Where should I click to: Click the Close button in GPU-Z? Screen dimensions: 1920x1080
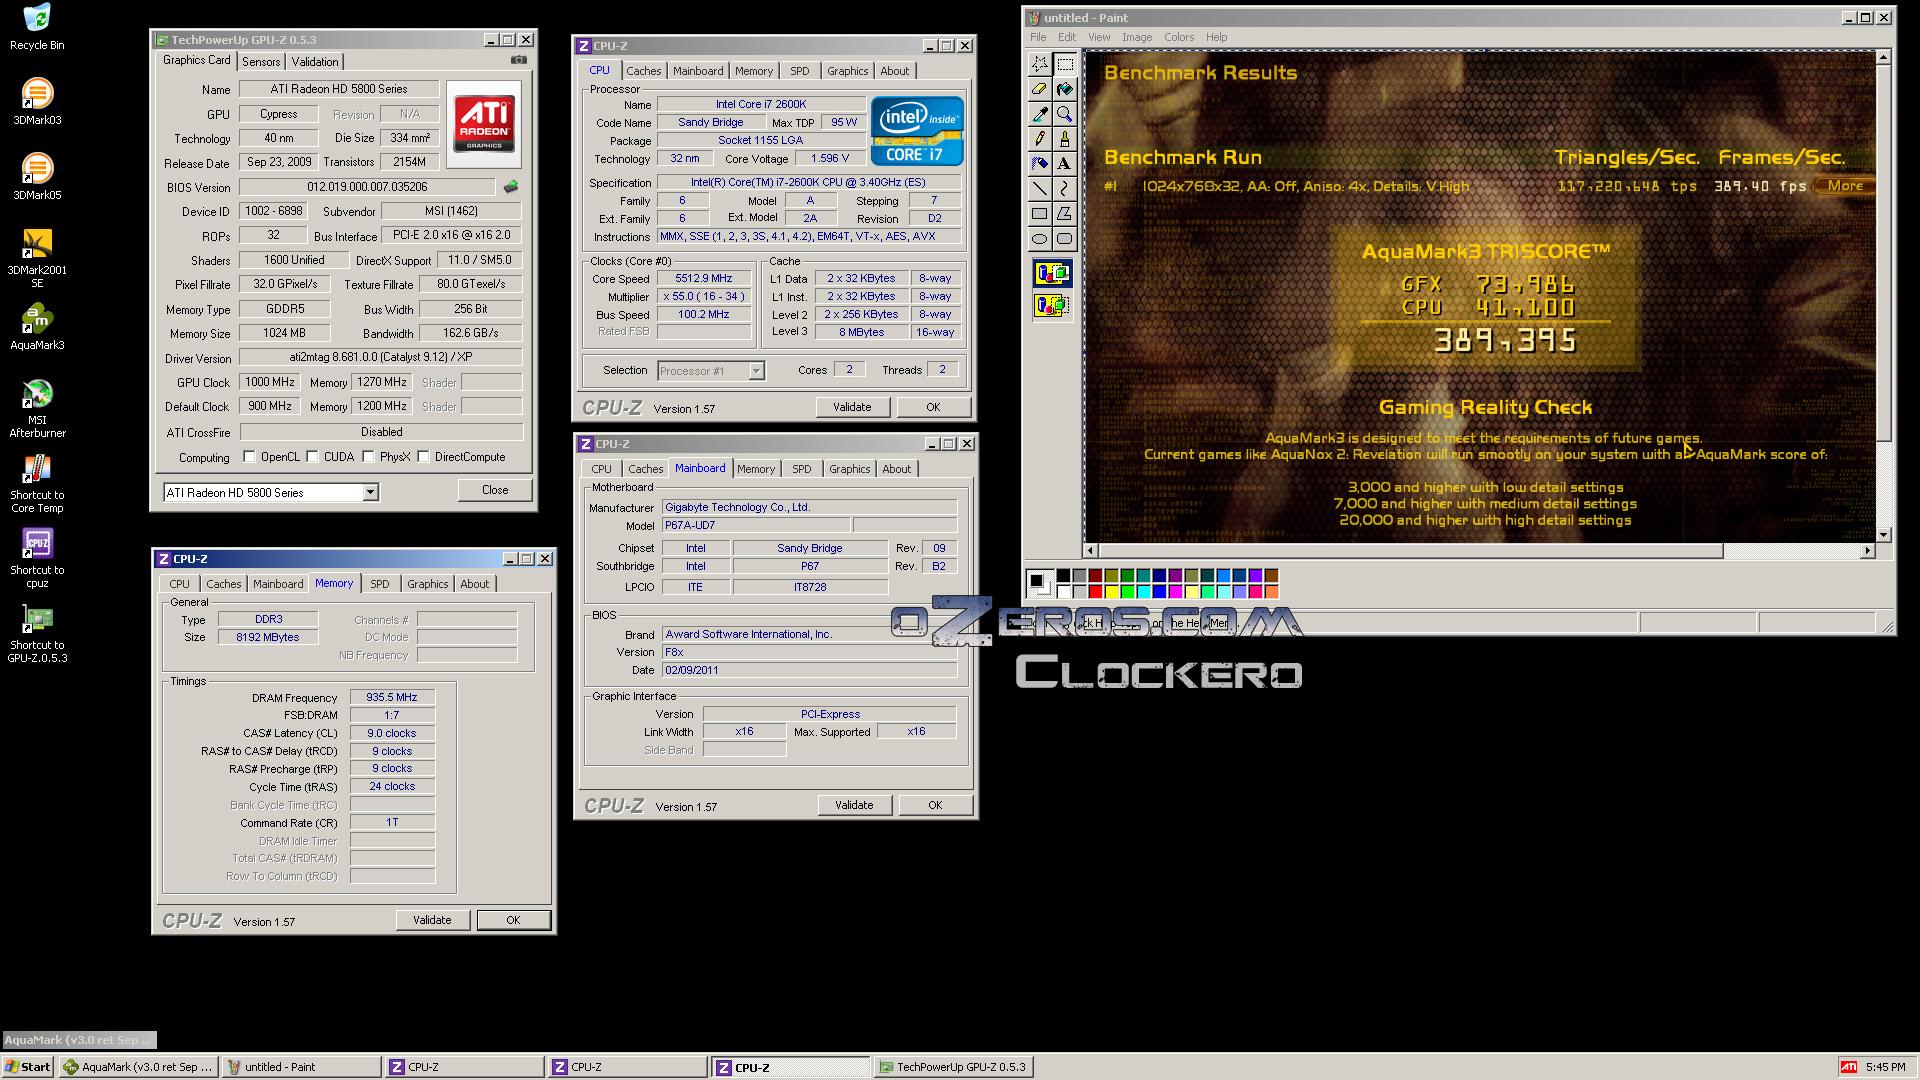click(495, 490)
